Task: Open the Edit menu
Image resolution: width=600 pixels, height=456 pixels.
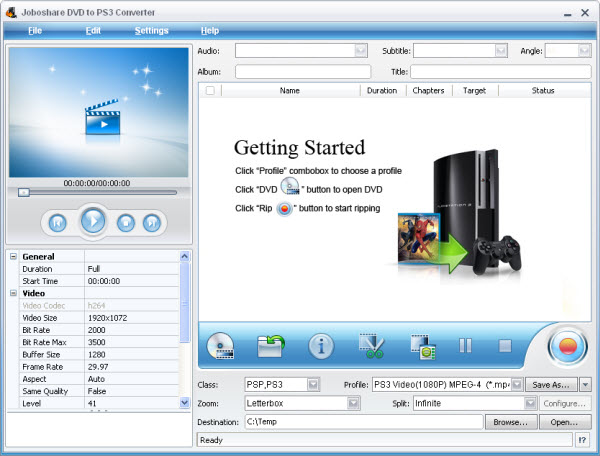Action: (93, 31)
